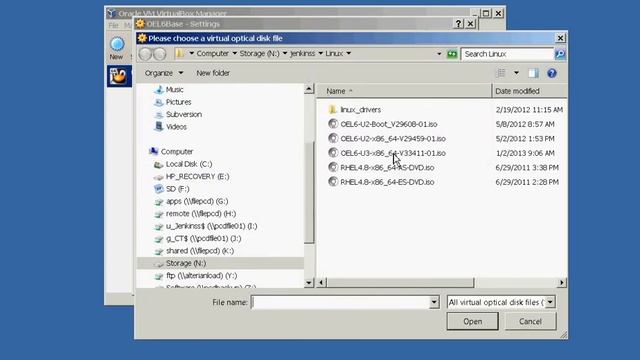Click disc icon of RHEL4.8-x86_64-ES-DVD.iso
Screen dimensions: 640x360
[x=333, y=182]
